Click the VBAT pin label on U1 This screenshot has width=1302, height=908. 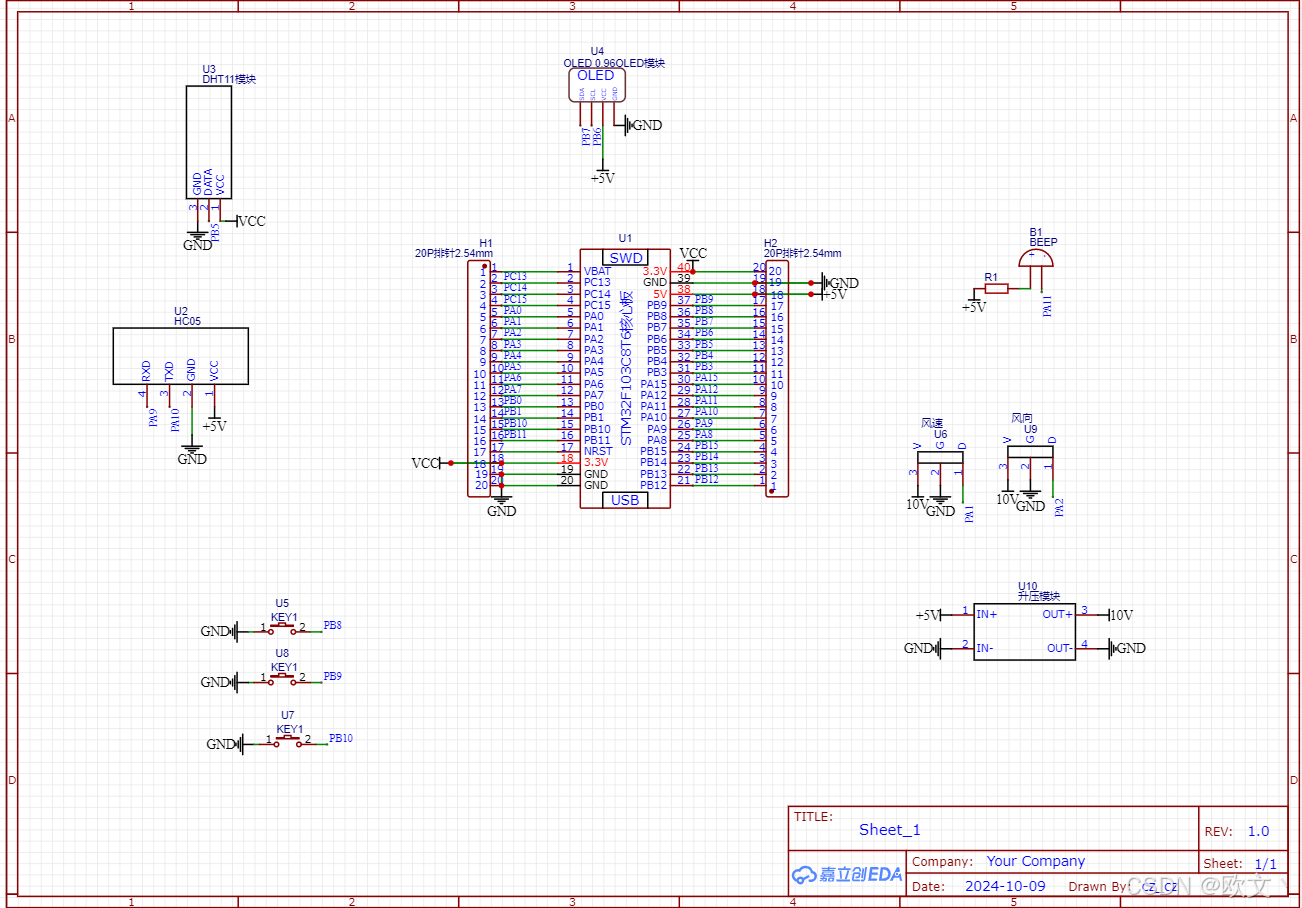(x=598, y=271)
